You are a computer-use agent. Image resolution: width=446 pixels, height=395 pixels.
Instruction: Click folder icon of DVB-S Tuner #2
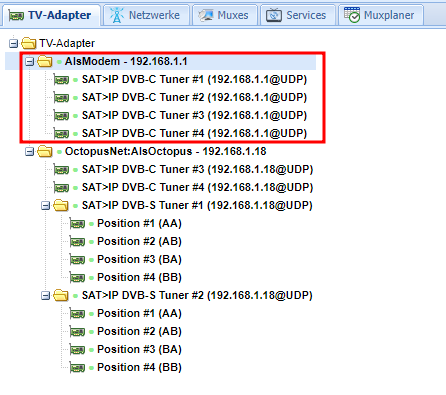pos(61,295)
